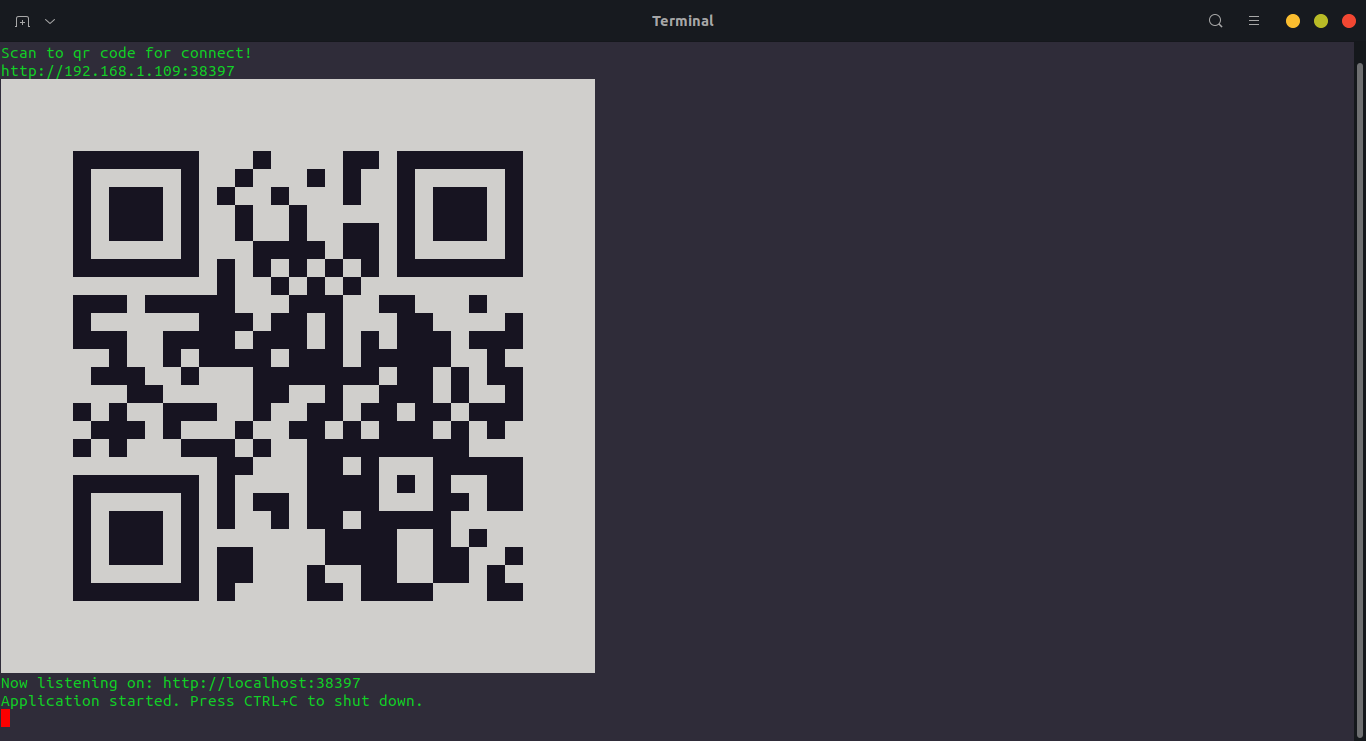Click the top-left QR finder square
1366x741 pixels.
click(x=135, y=213)
